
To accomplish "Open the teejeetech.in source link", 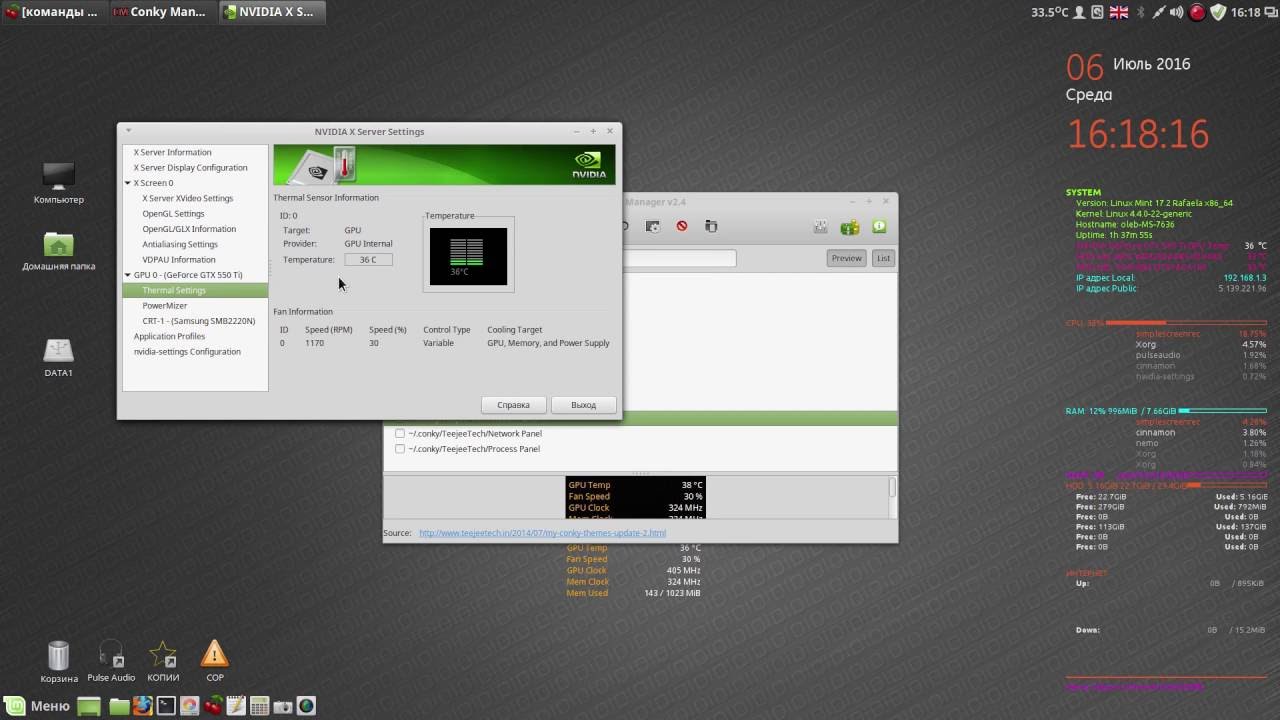I will tap(542, 533).
